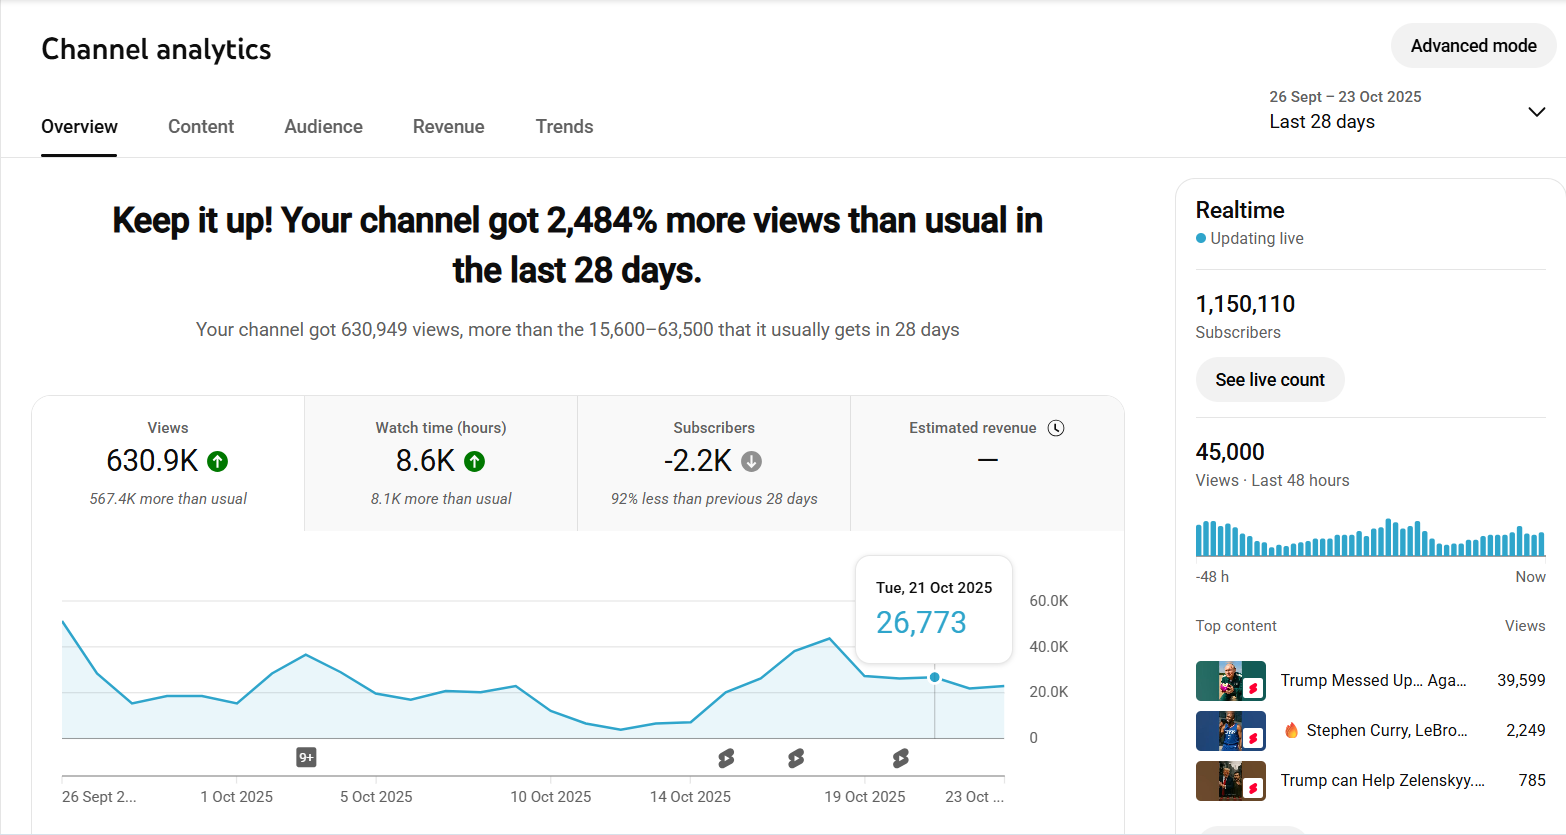This screenshot has width=1566, height=835.
Task: Click the Shorts marker closest to 14 Oct 2025
Action: point(726,759)
